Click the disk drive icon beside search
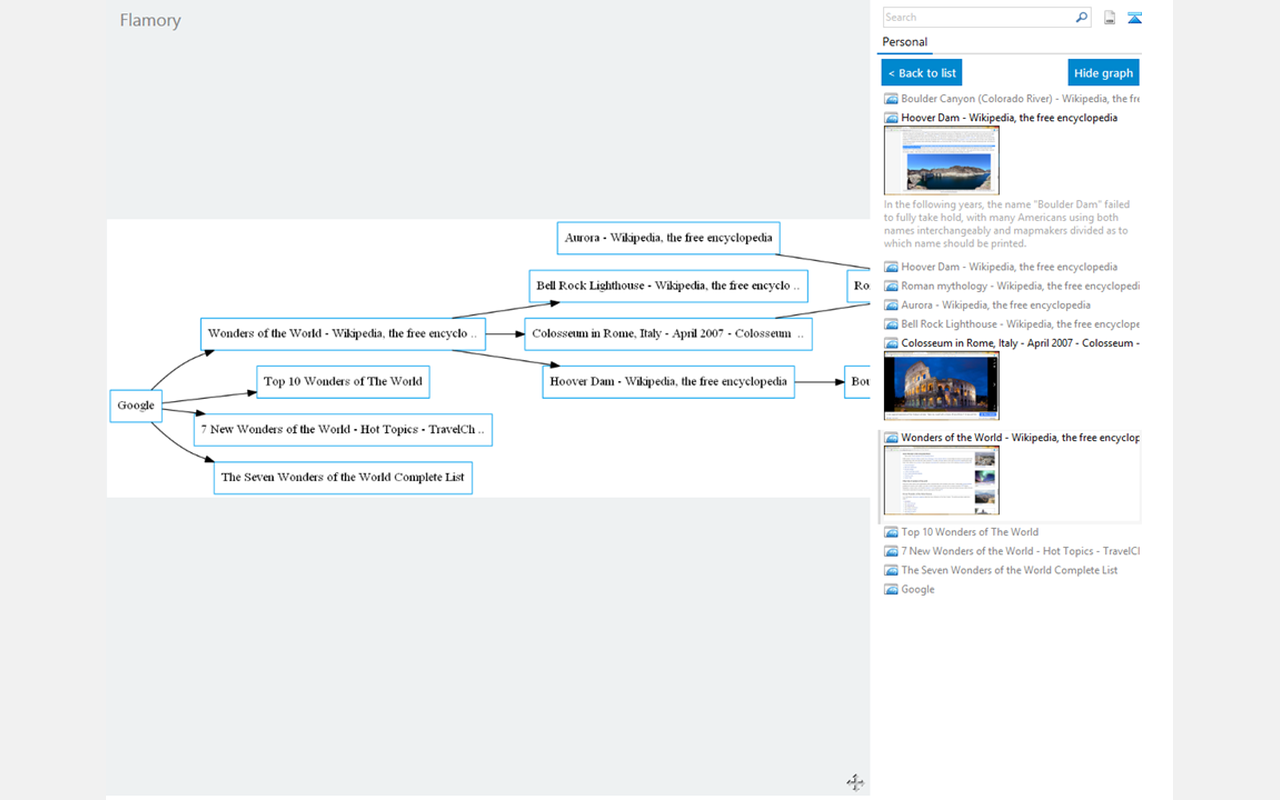 (x=1110, y=17)
